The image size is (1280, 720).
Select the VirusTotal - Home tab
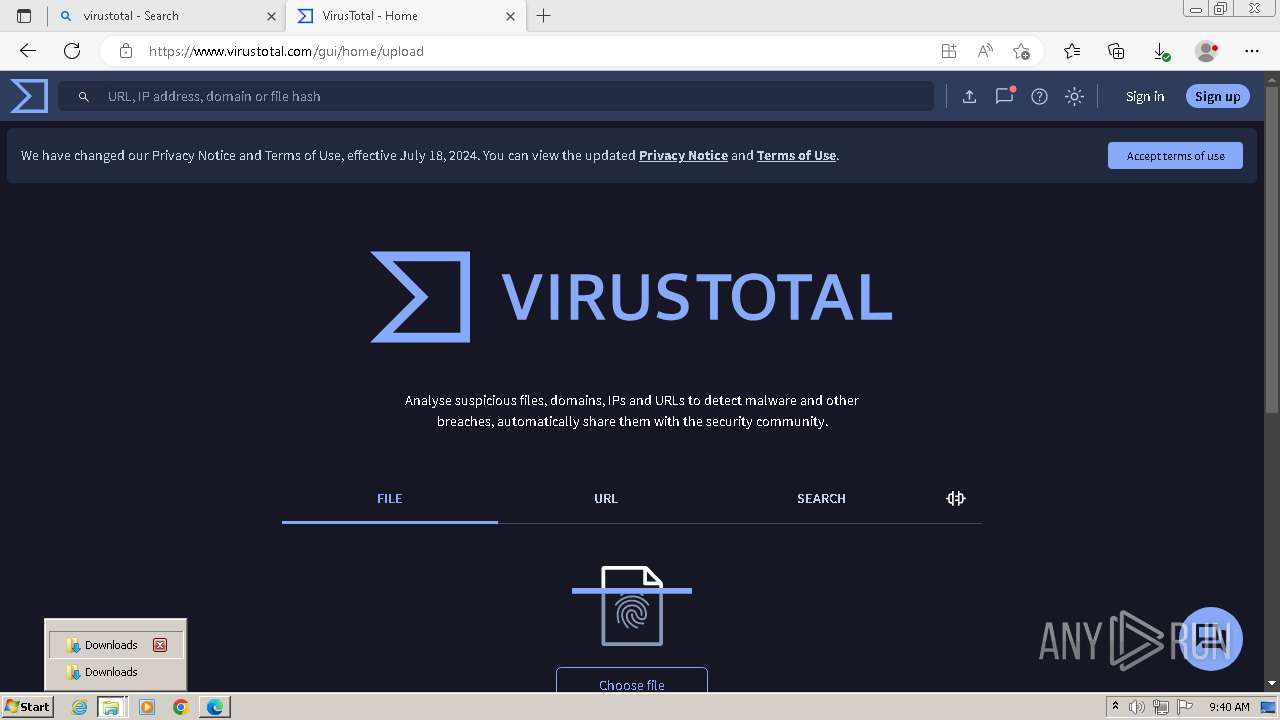(x=406, y=16)
